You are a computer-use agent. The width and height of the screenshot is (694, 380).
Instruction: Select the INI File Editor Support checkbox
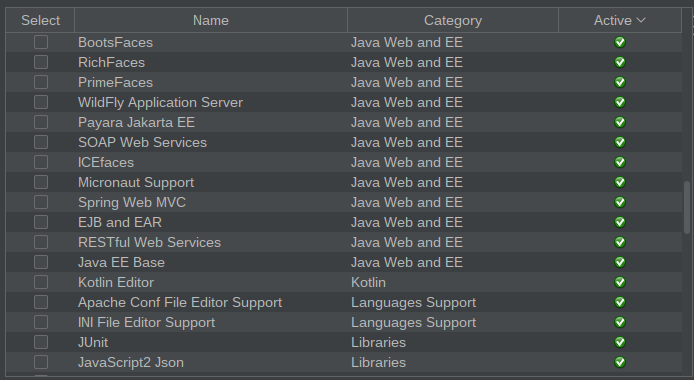coord(41,322)
